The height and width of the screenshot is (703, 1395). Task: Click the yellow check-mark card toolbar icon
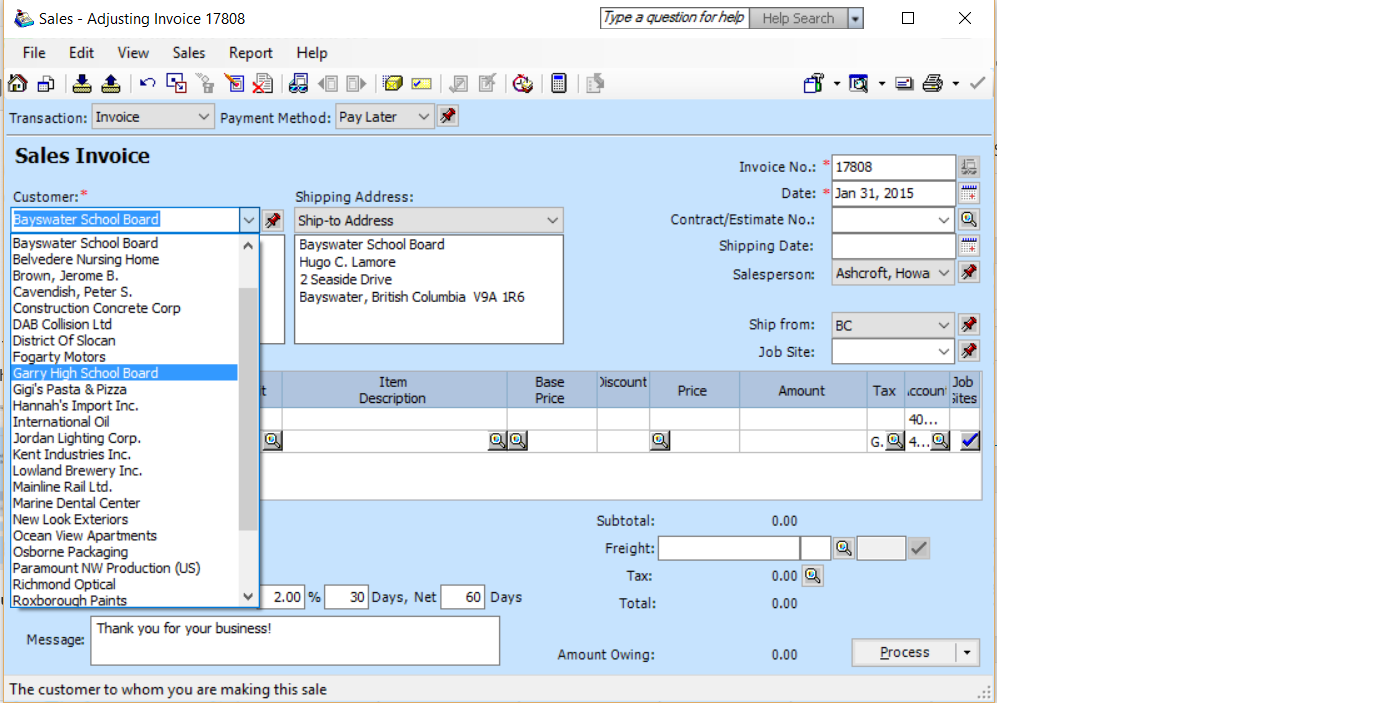point(421,84)
